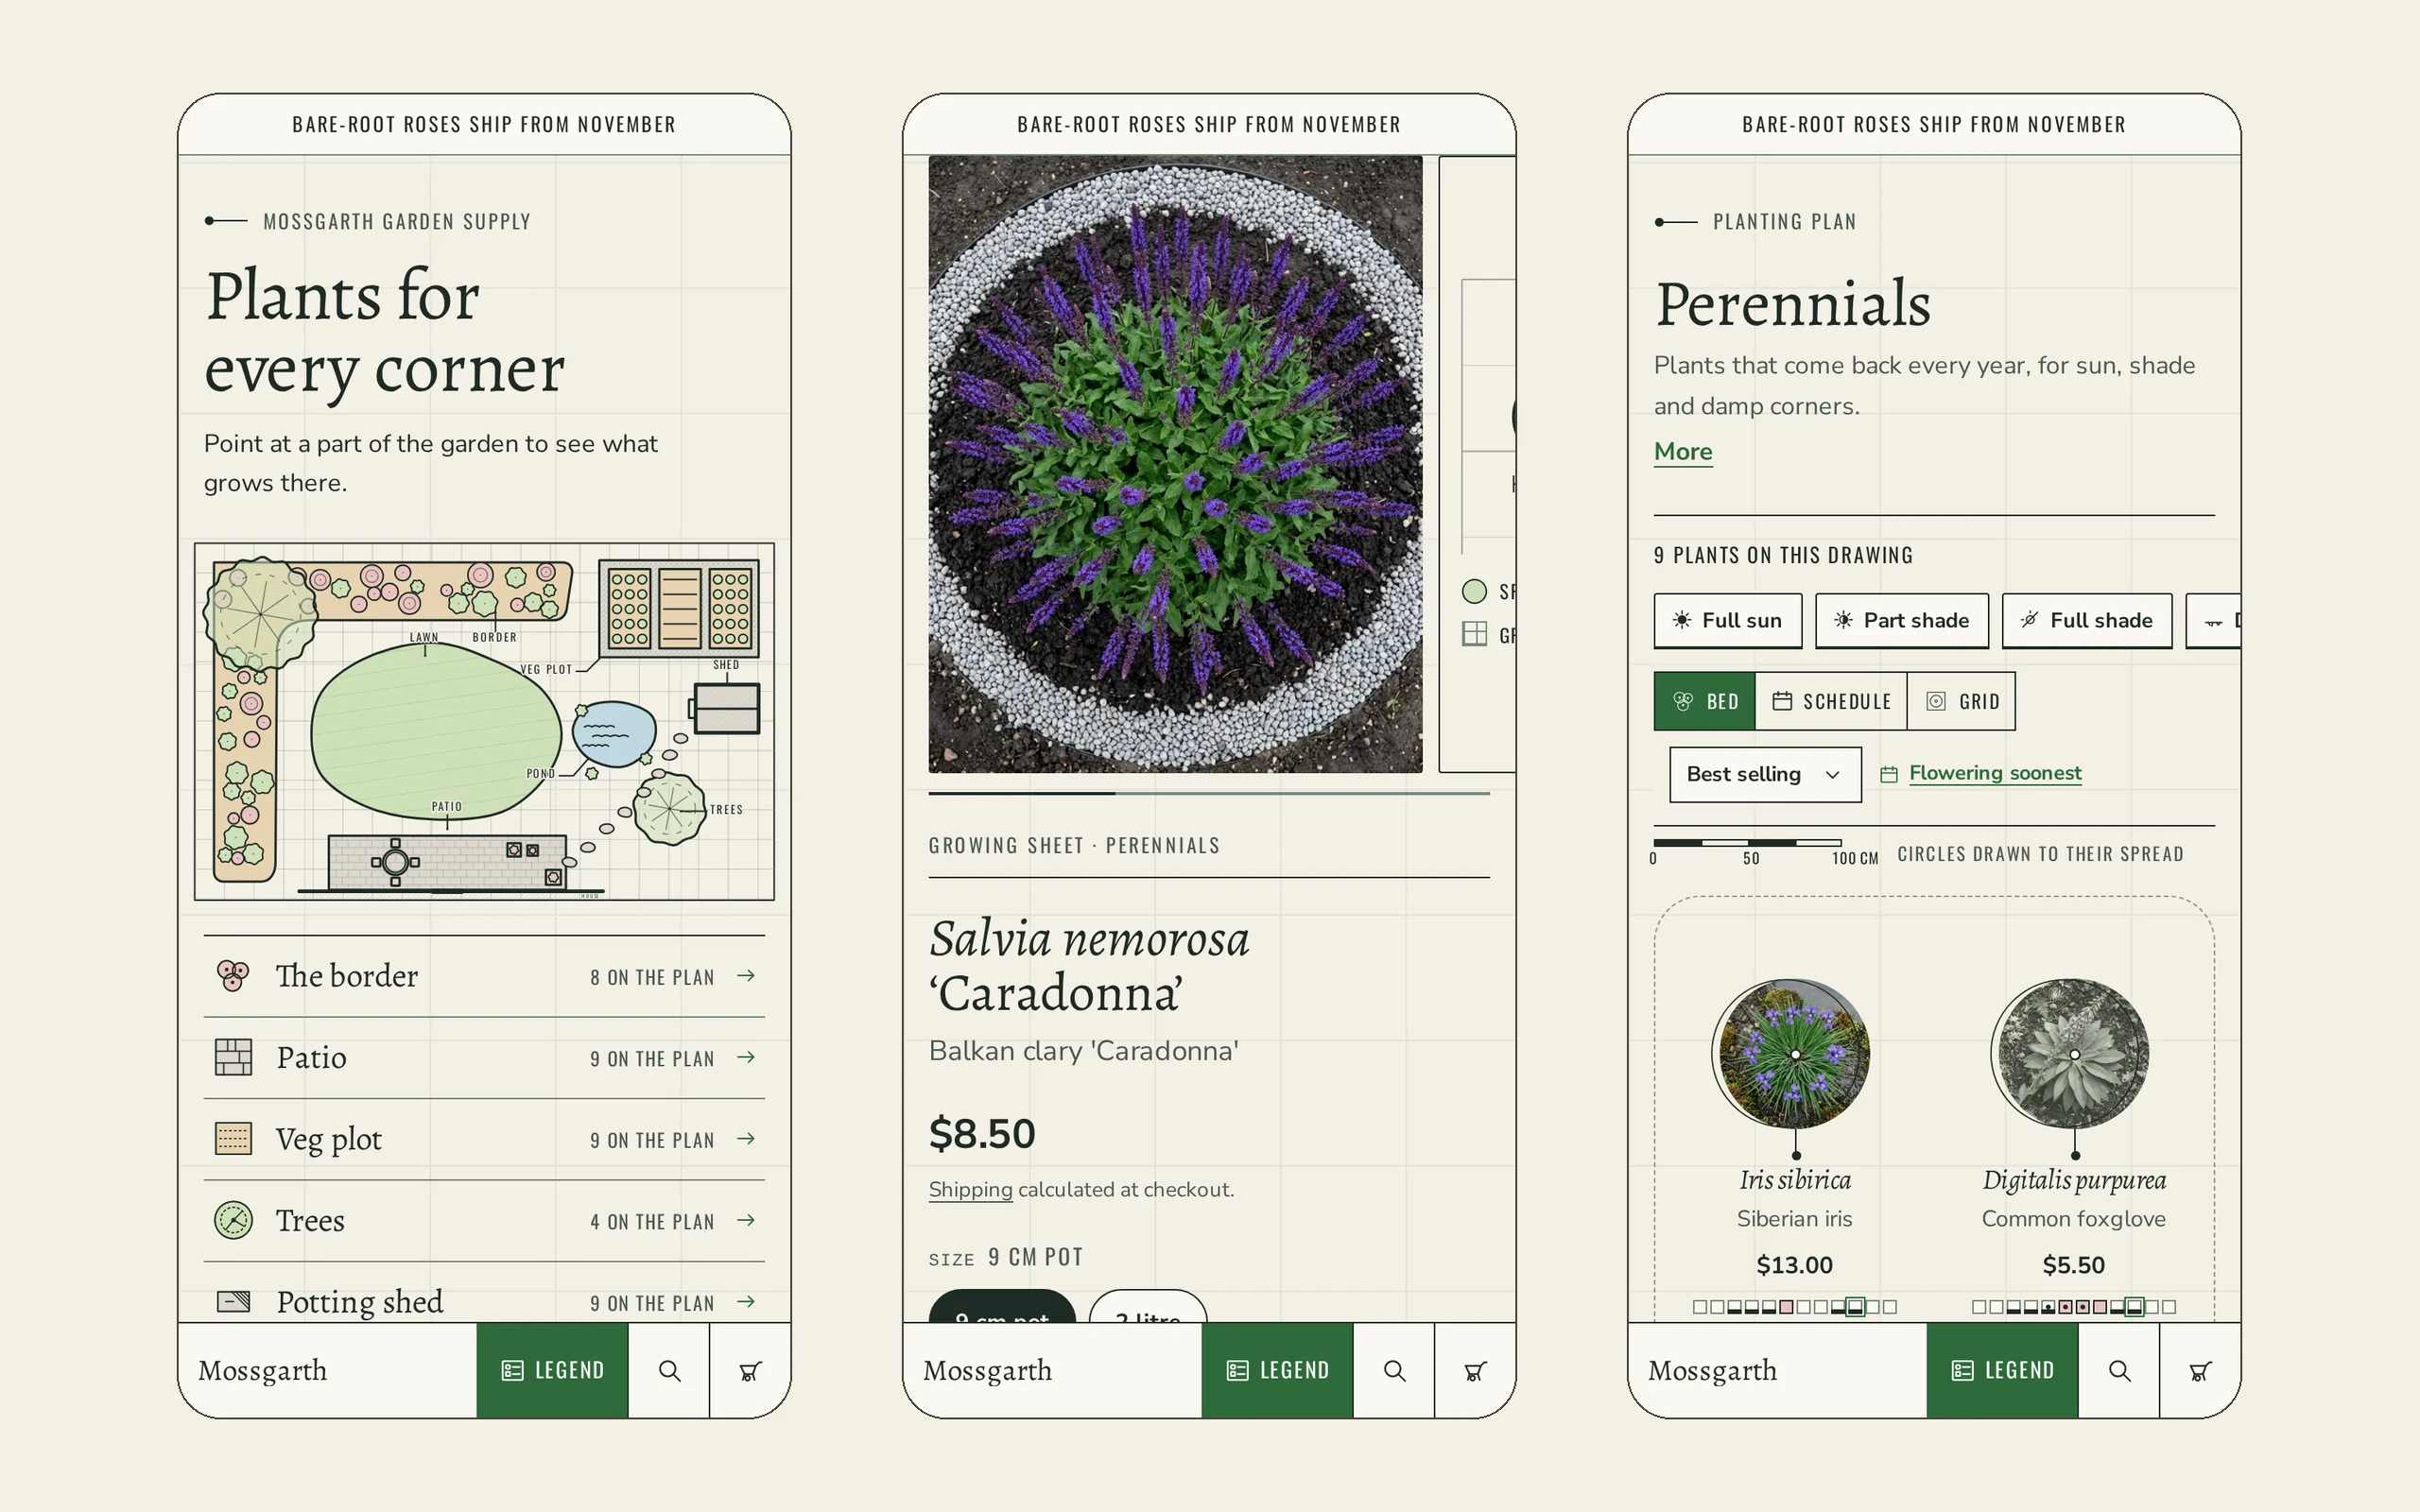2420x1512 pixels.
Task: Click the "$5.50" price
Action: pos(2074,1265)
